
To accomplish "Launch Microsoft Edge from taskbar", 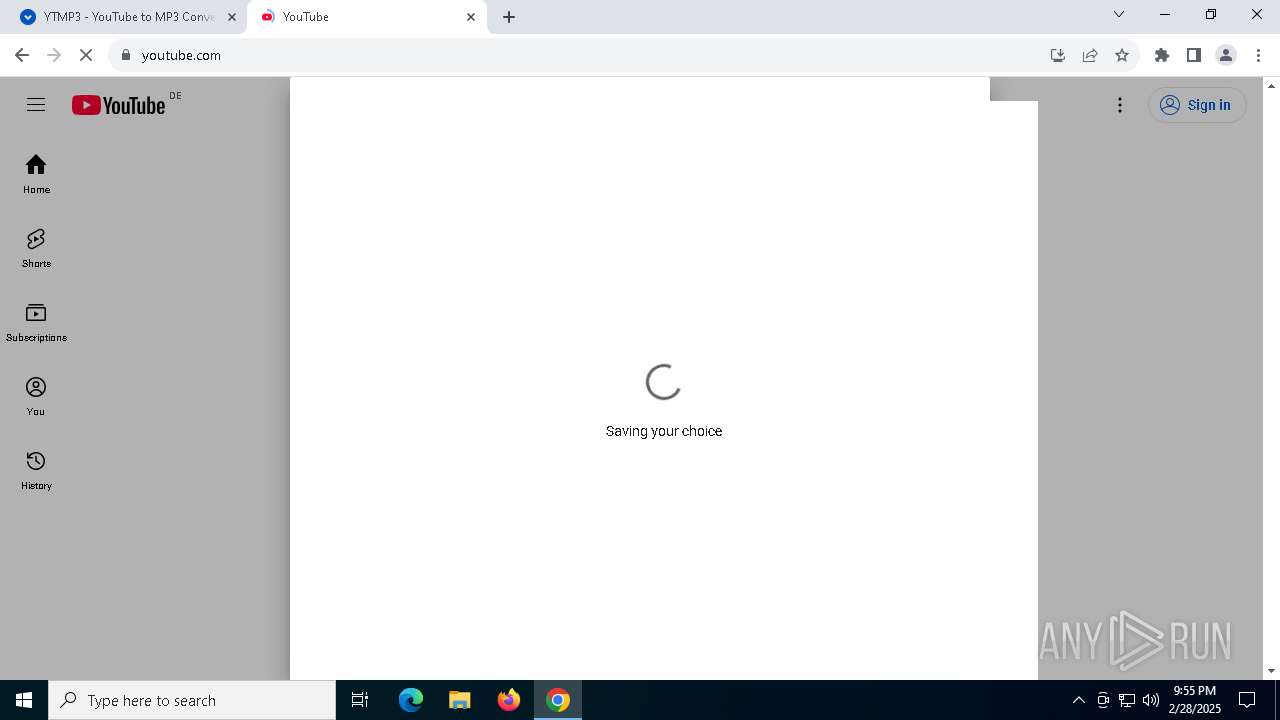I will coord(411,700).
